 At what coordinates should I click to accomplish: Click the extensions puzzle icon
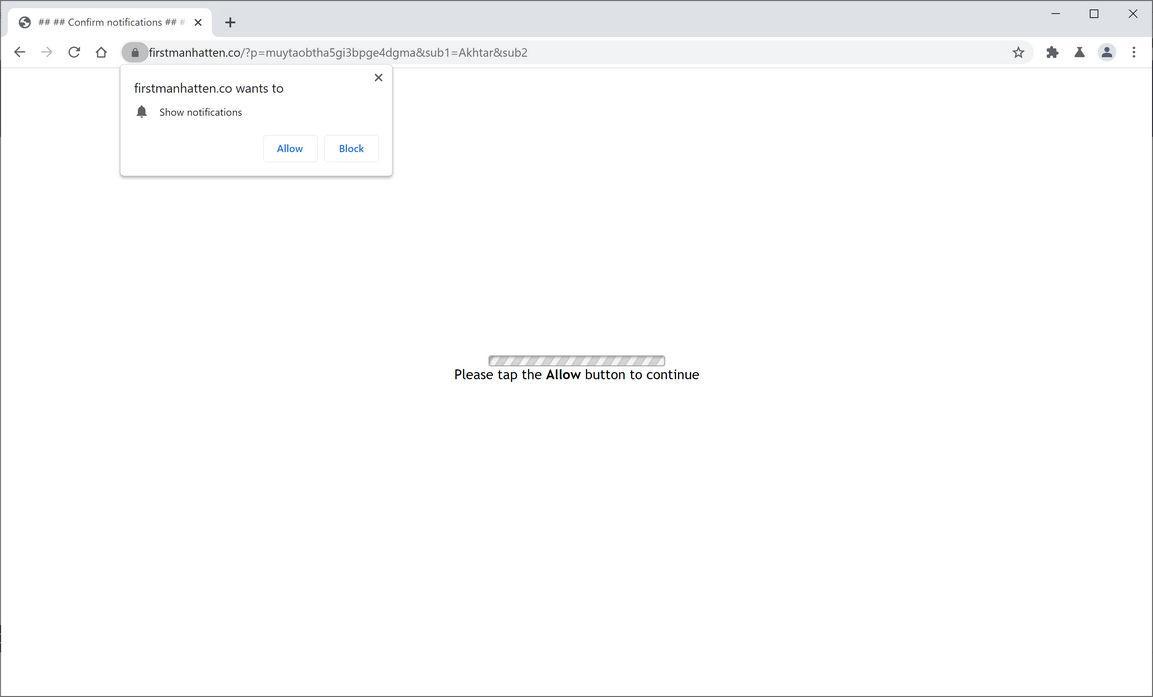(1051, 52)
